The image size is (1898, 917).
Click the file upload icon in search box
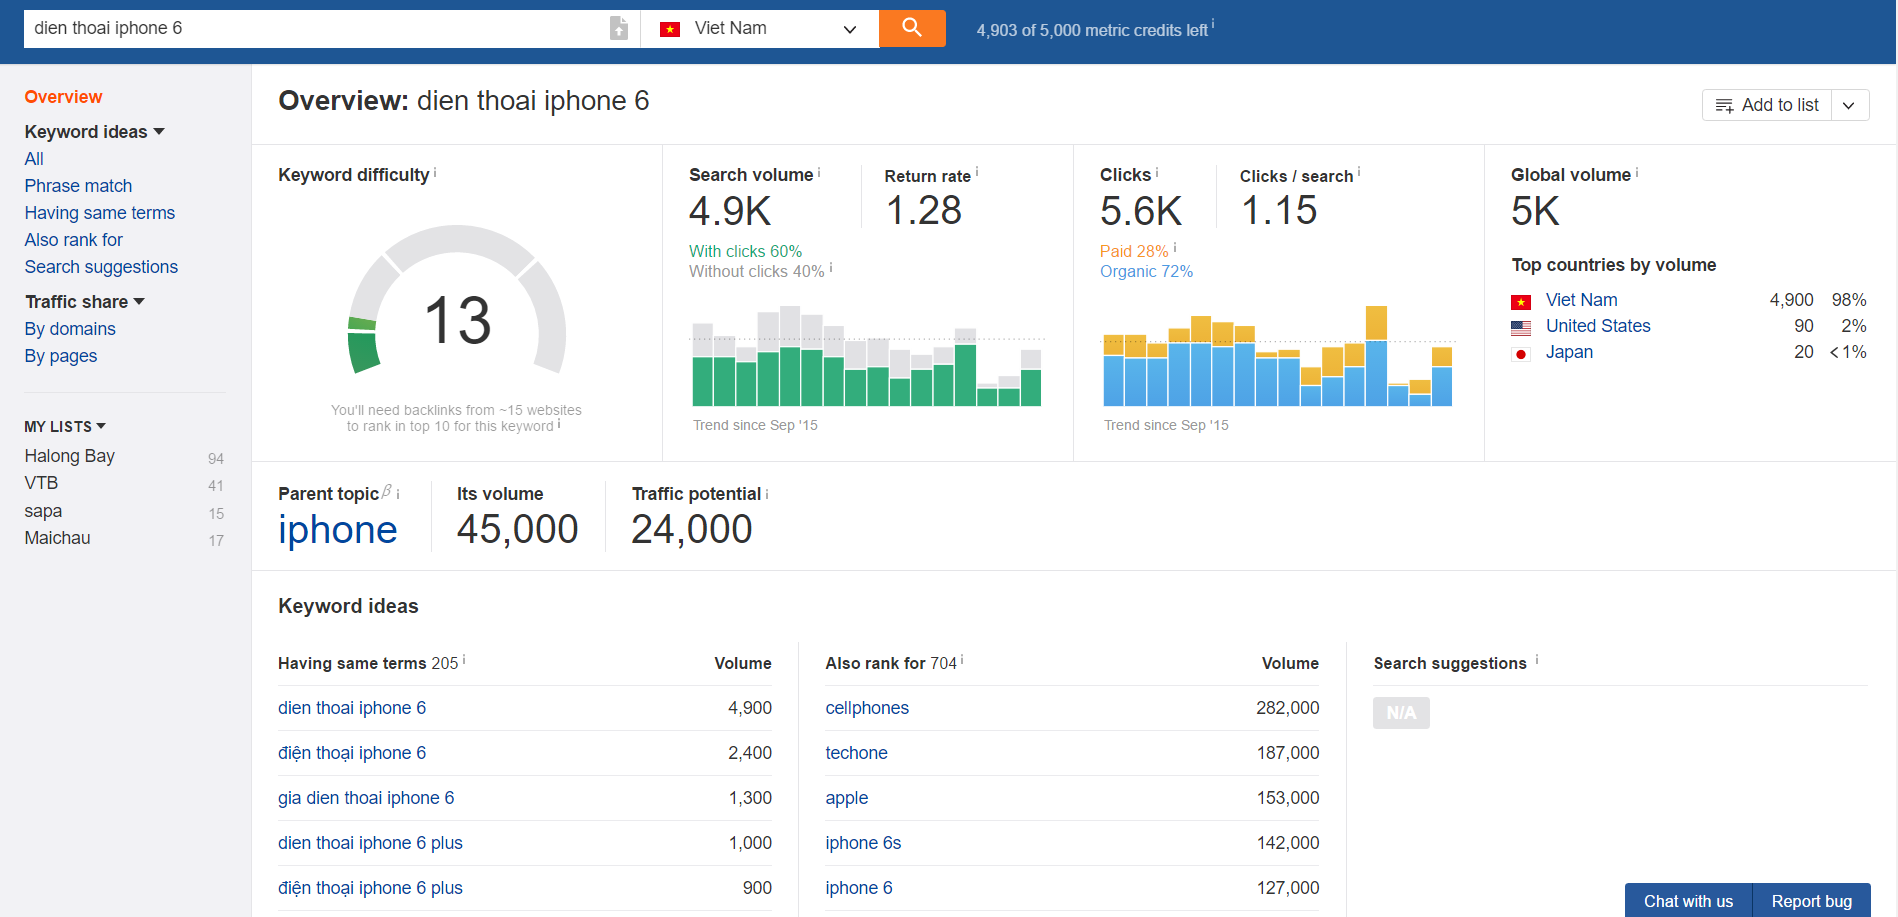click(x=619, y=28)
